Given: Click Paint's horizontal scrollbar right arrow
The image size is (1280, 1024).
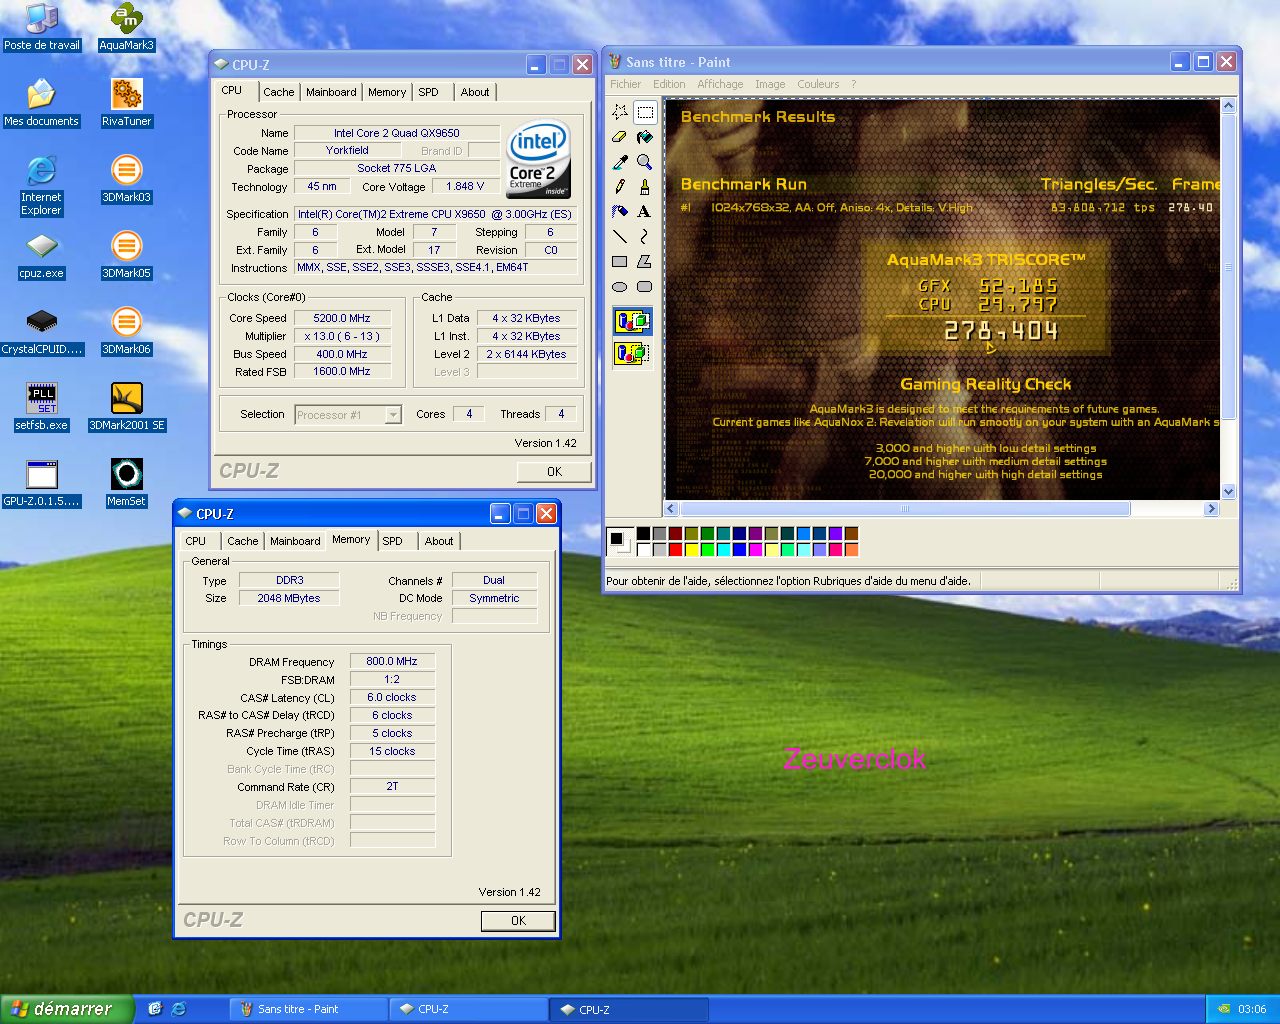Looking at the screenshot, I should click(1212, 509).
